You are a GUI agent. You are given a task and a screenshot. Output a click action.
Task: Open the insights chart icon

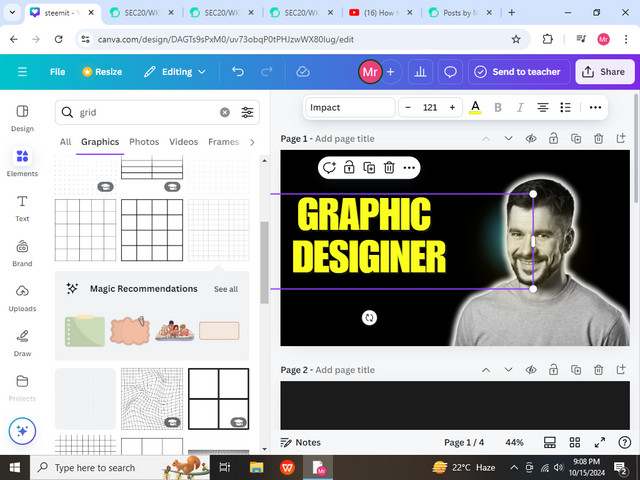point(420,72)
